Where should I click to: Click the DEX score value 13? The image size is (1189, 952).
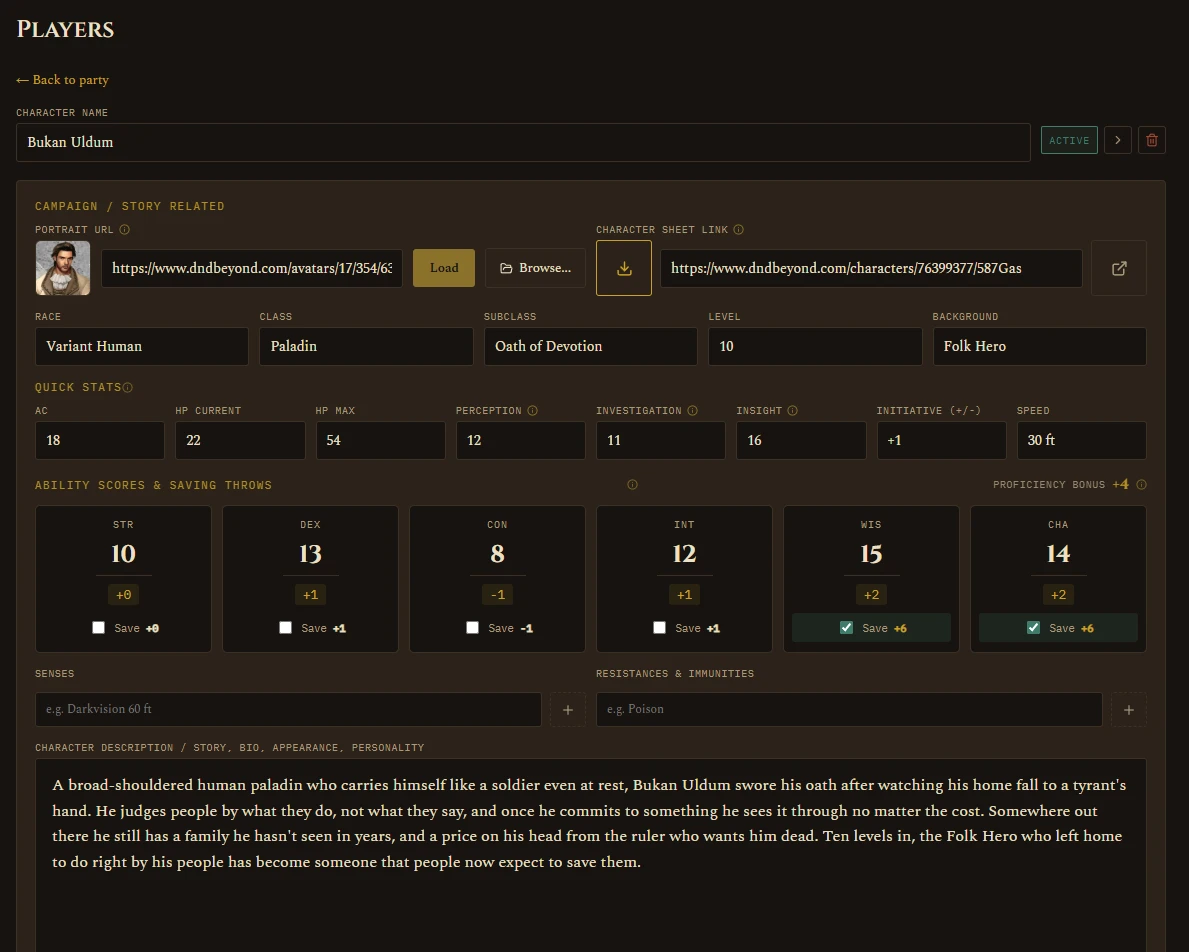(310, 554)
